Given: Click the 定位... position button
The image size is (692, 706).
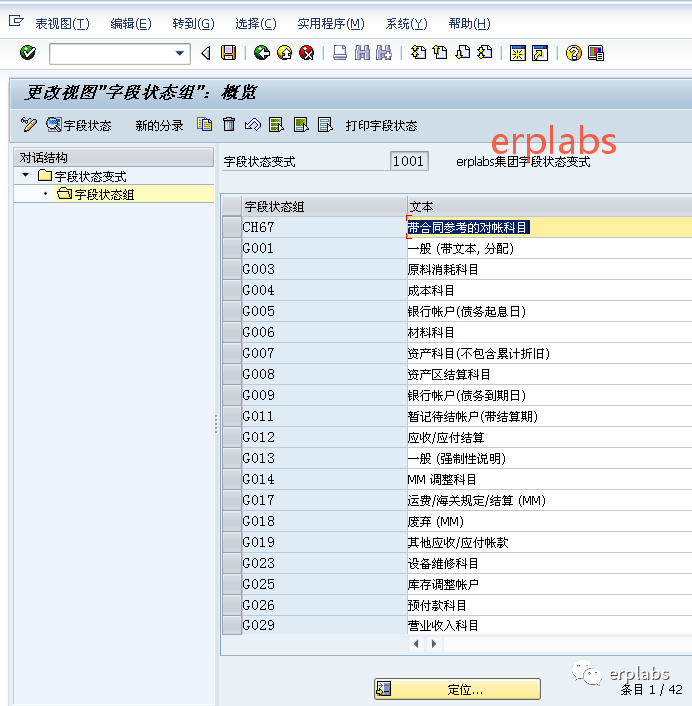Looking at the screenshot, I should click(457, 689).
